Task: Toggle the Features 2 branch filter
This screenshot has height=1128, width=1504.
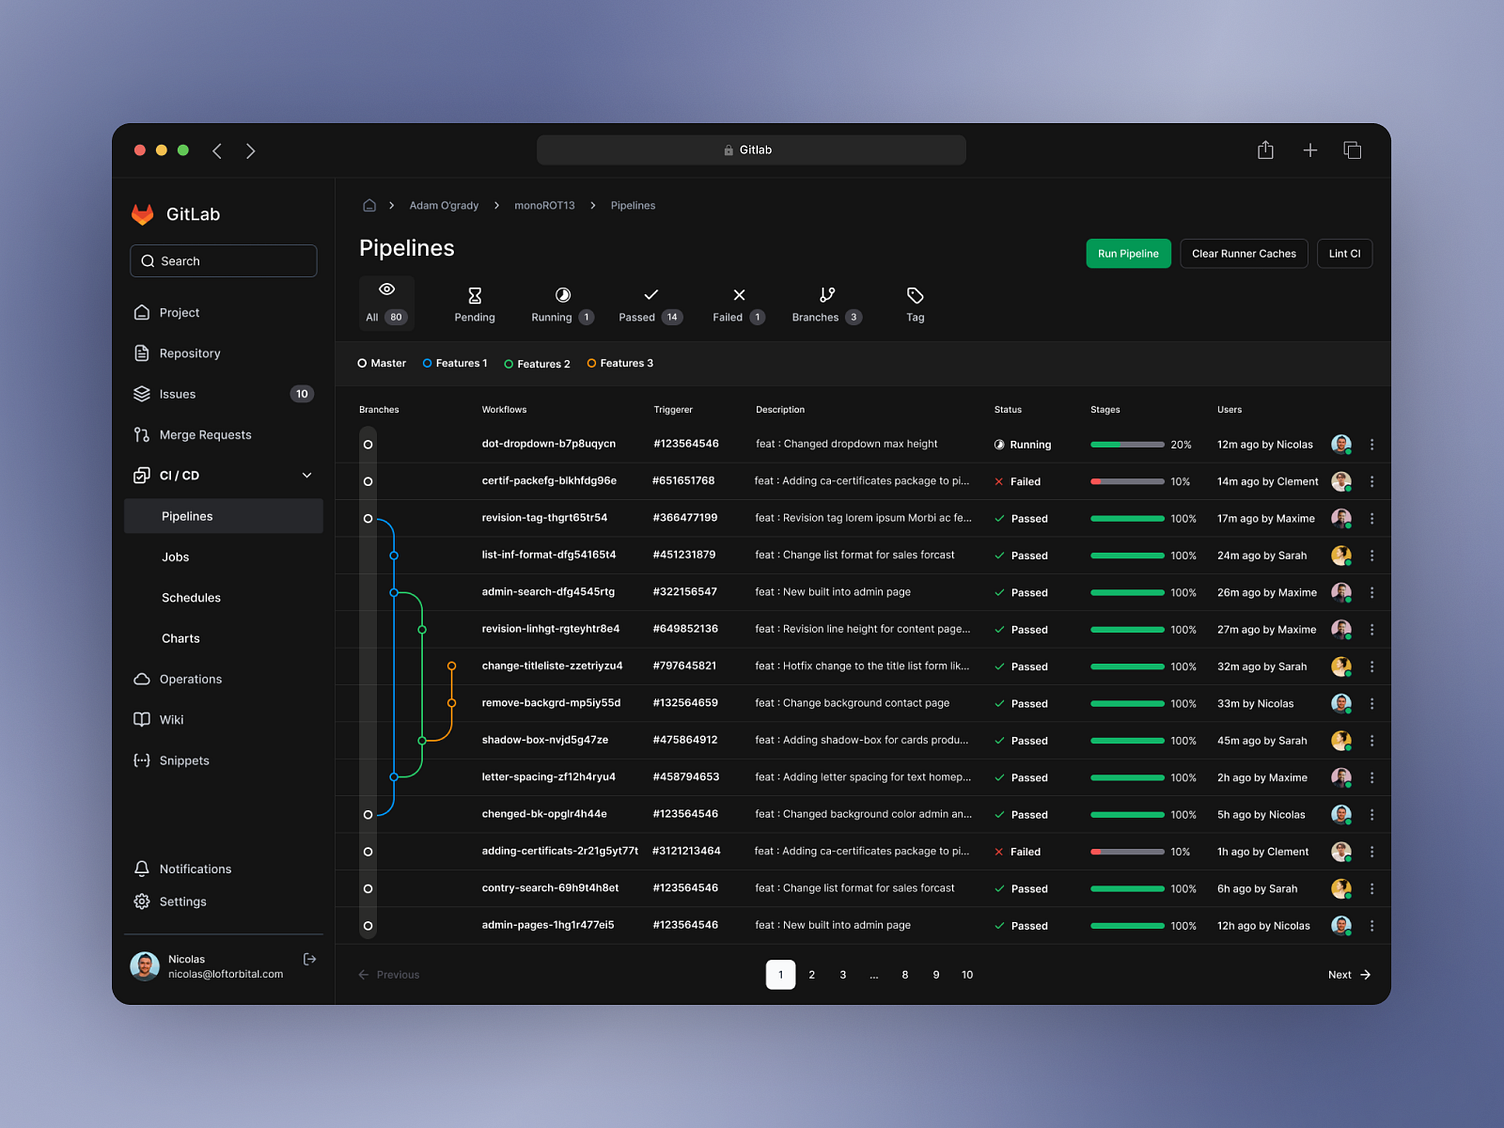Action: coord(537,363)
